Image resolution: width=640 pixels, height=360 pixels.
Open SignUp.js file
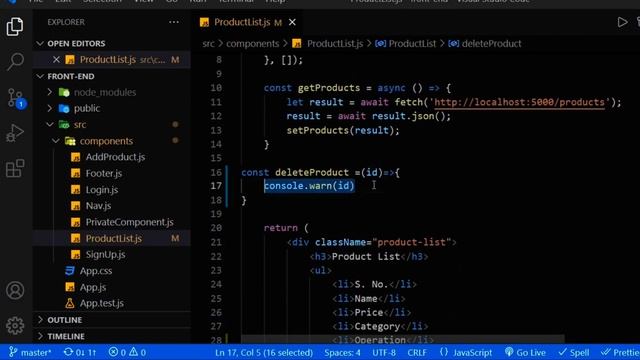105,254
